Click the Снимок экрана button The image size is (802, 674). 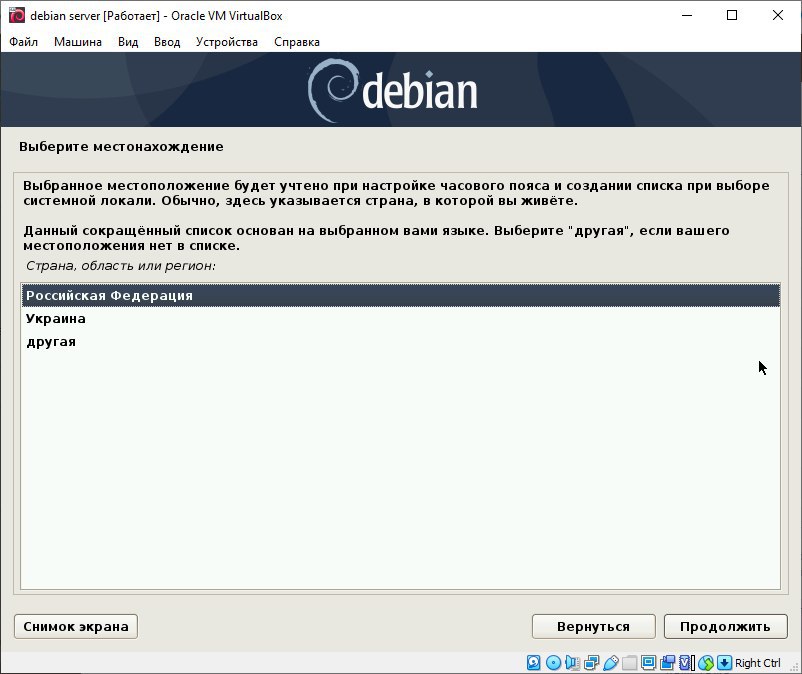point(76,626)
